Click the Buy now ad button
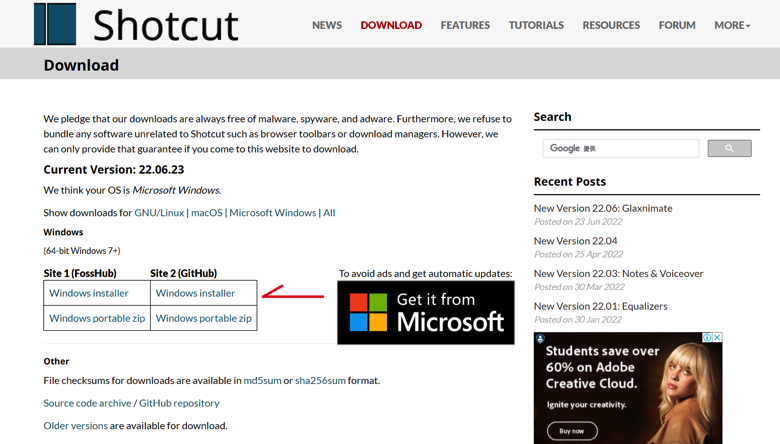 point(572,431)
